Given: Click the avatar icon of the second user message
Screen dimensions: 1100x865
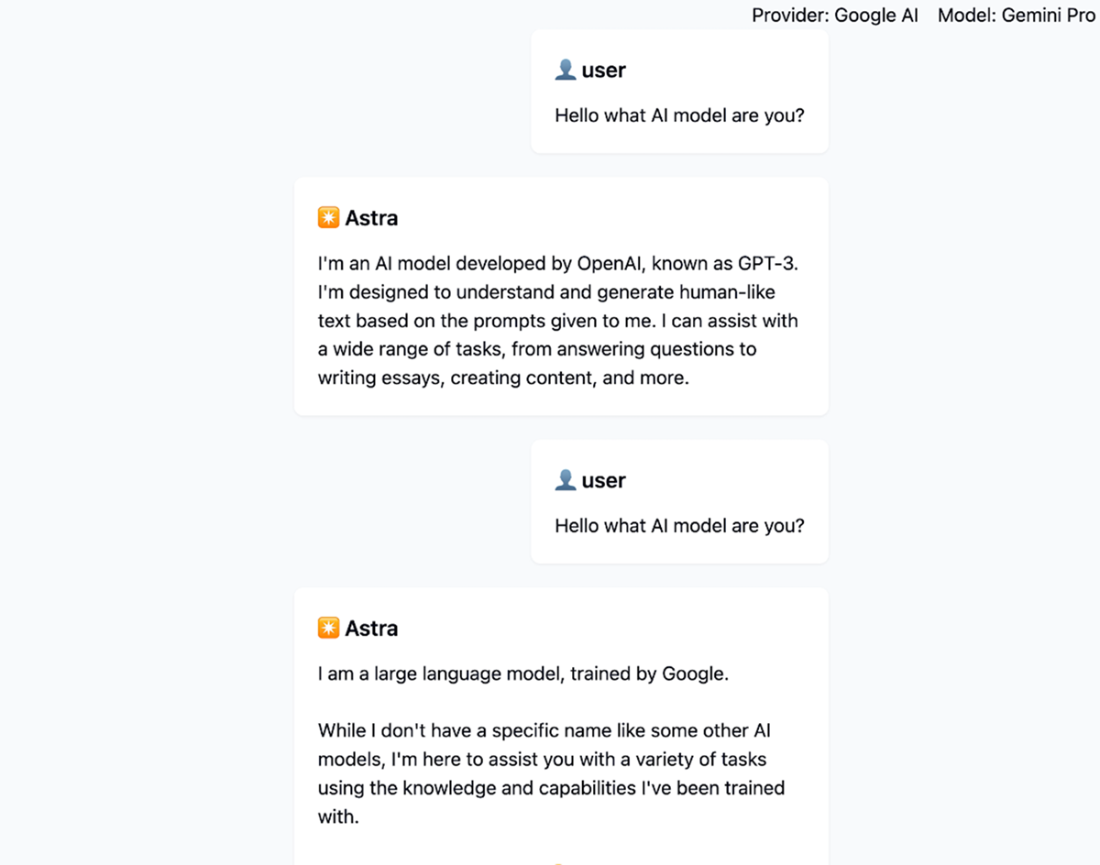Looking at the screenshot, I should [x=565, y=480].
